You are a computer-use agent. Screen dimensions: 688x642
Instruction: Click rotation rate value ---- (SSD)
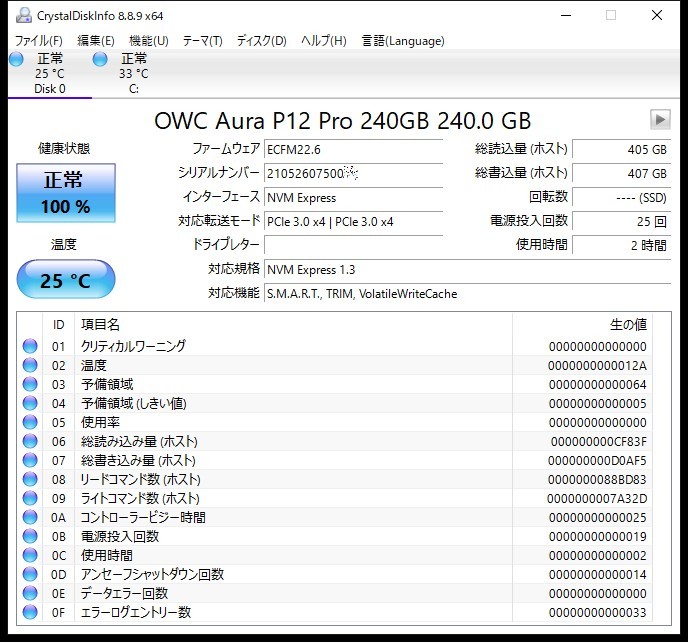coord(622,197)
